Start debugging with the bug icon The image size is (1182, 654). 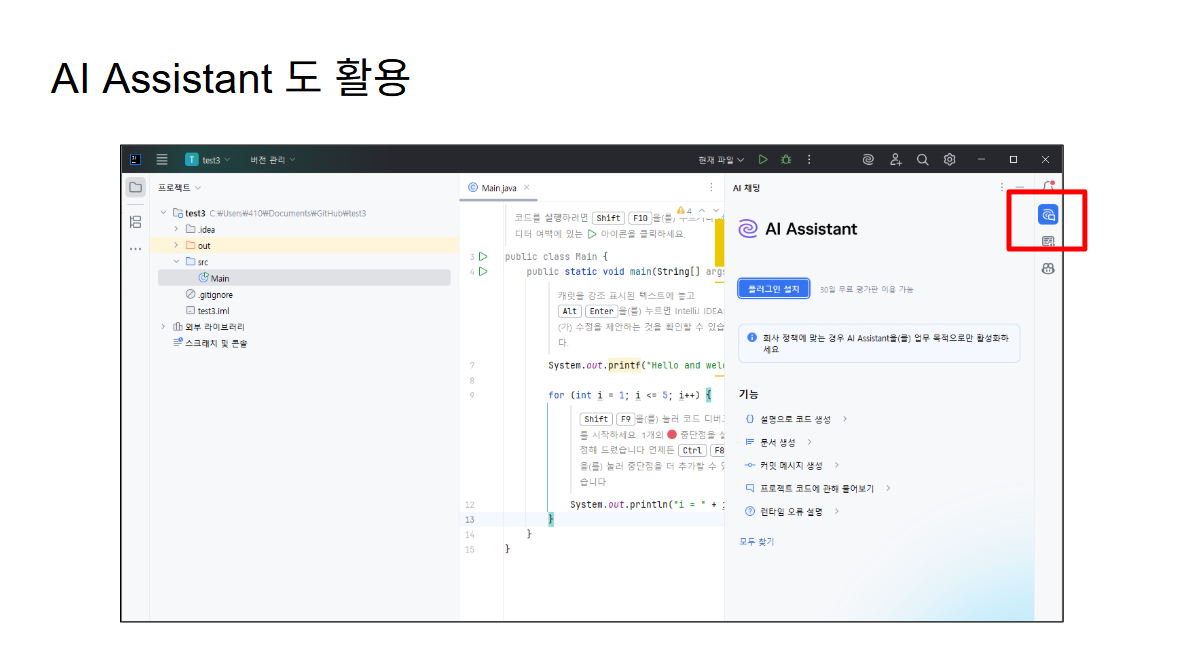click(x=786, y=160)
